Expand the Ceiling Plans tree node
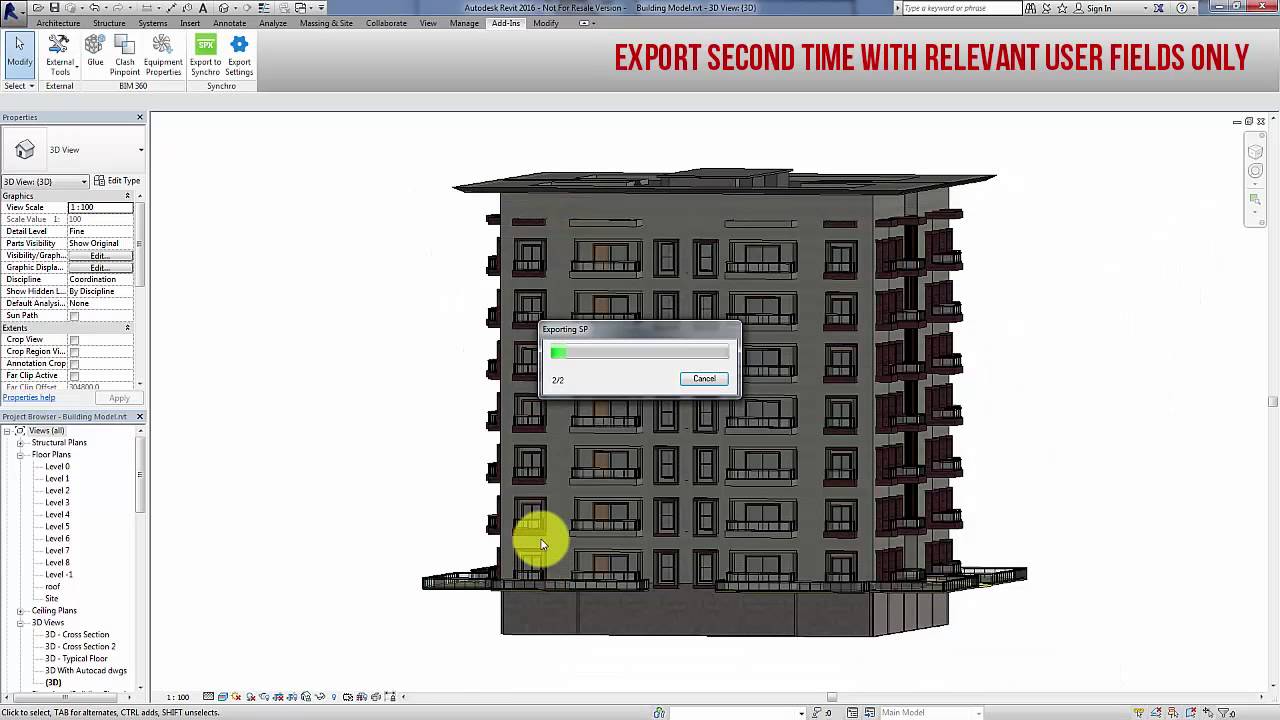The image size is (1280, 720). [20, 611]
